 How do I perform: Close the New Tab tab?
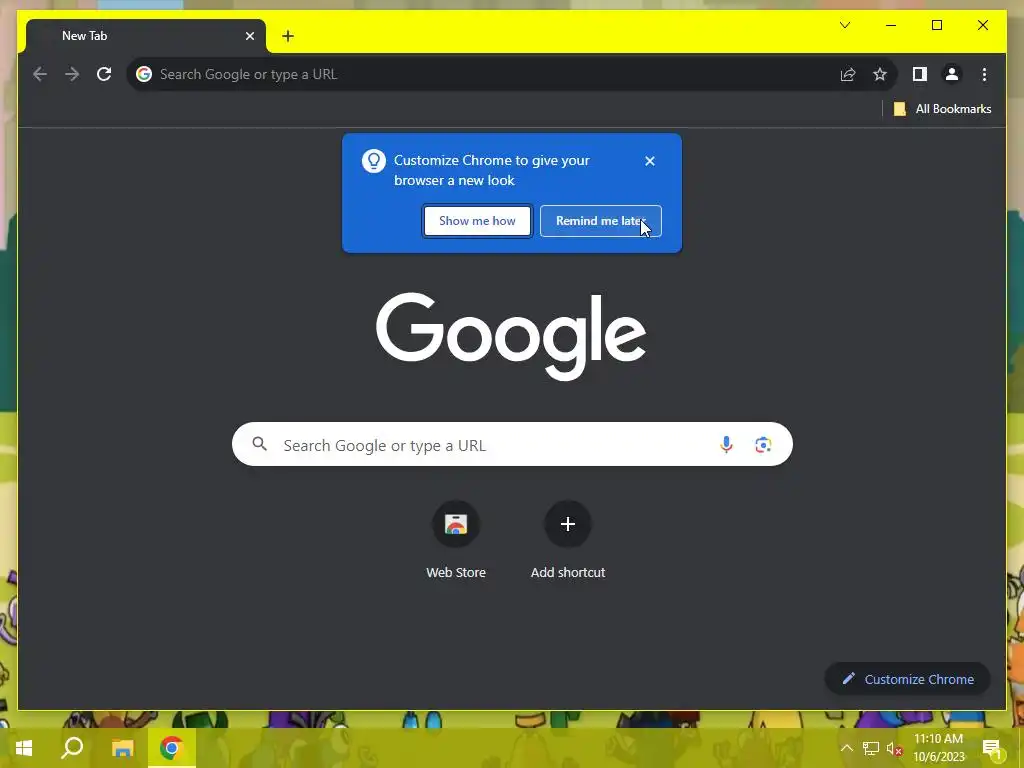coord(249,36)
